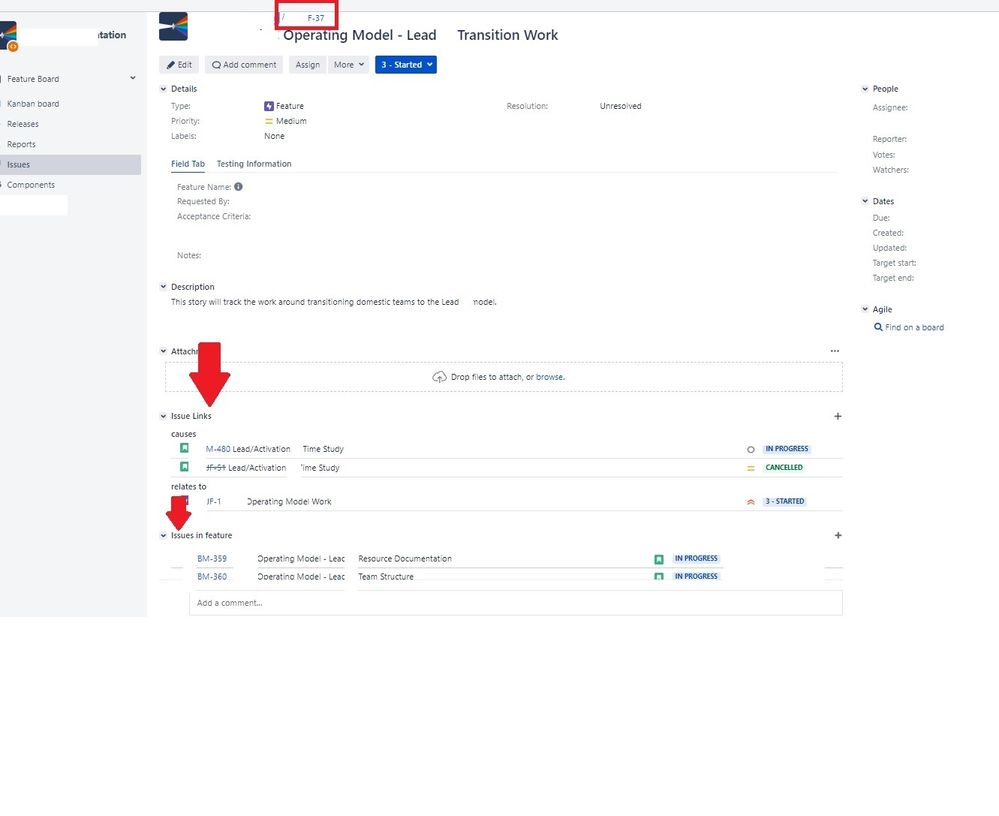Click the Medium priority icon
Screen dimensions: 999x816
coord(267,121)
